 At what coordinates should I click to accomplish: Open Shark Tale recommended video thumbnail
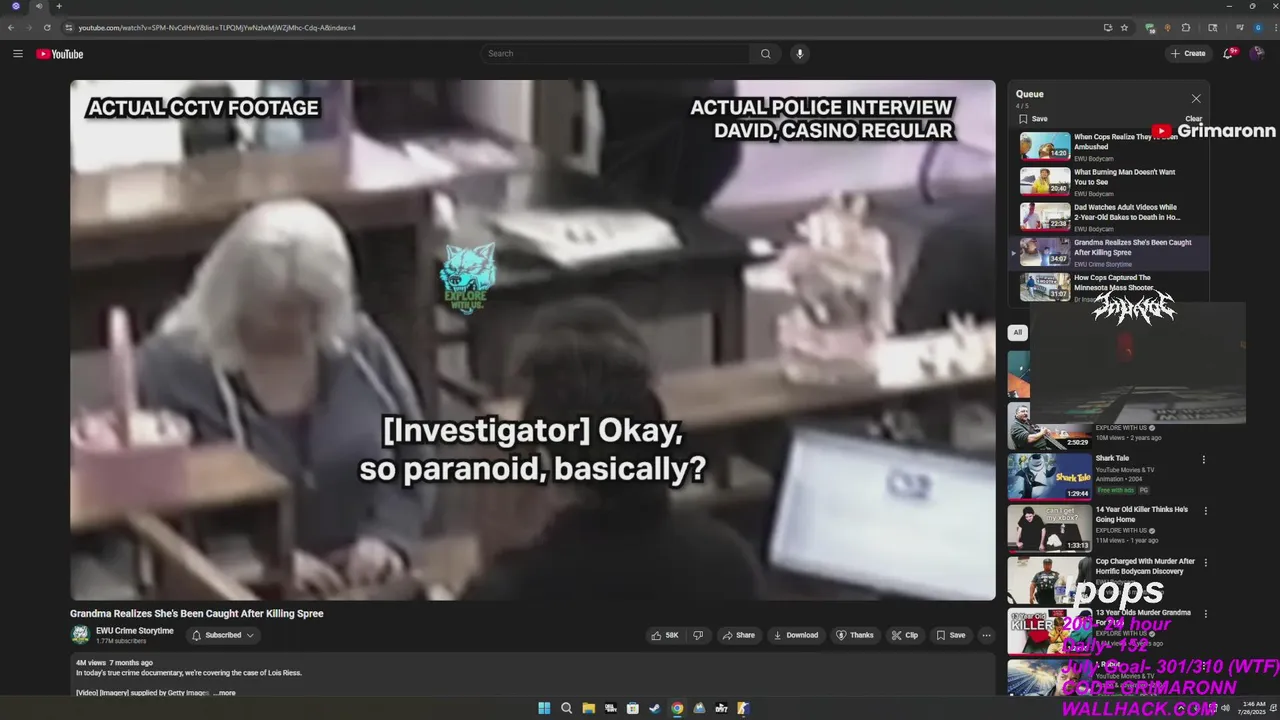pyautogui.click(x=1049, y=476)
